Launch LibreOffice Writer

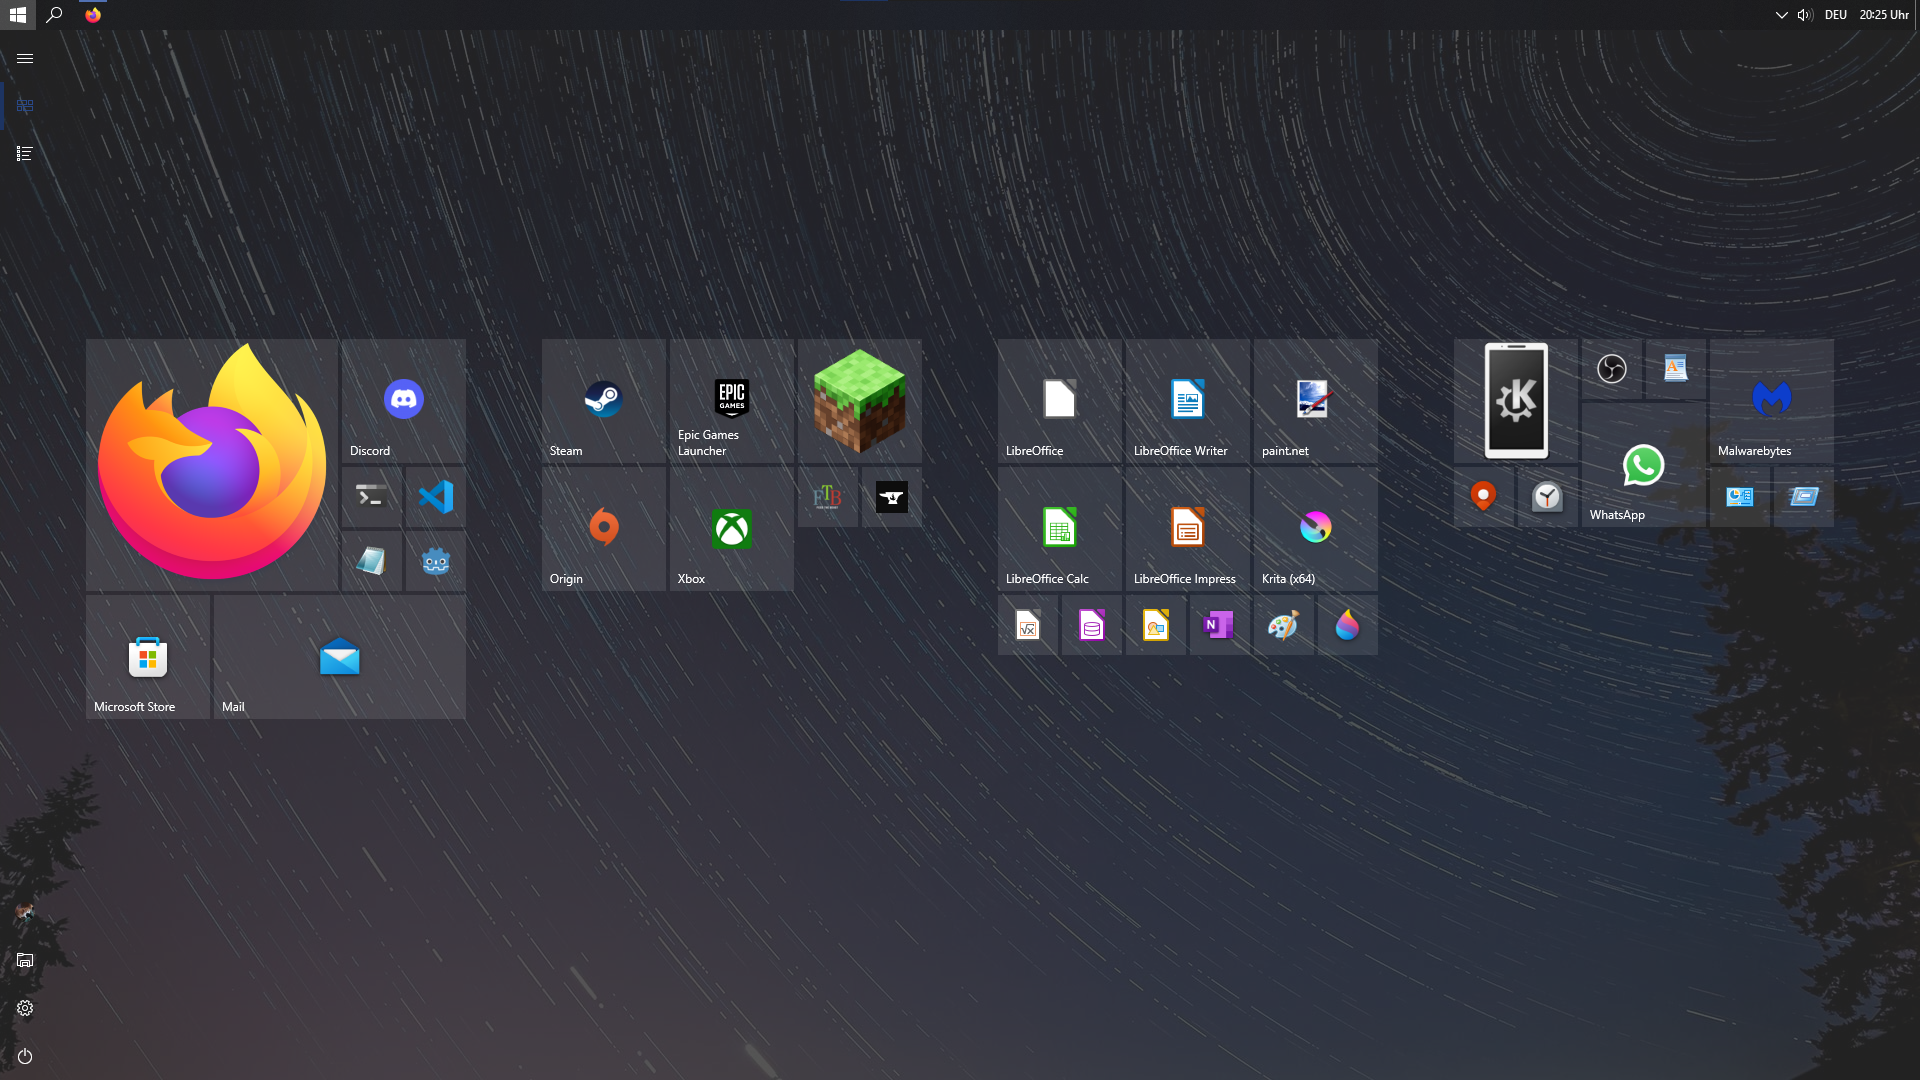click(1188, 401)
